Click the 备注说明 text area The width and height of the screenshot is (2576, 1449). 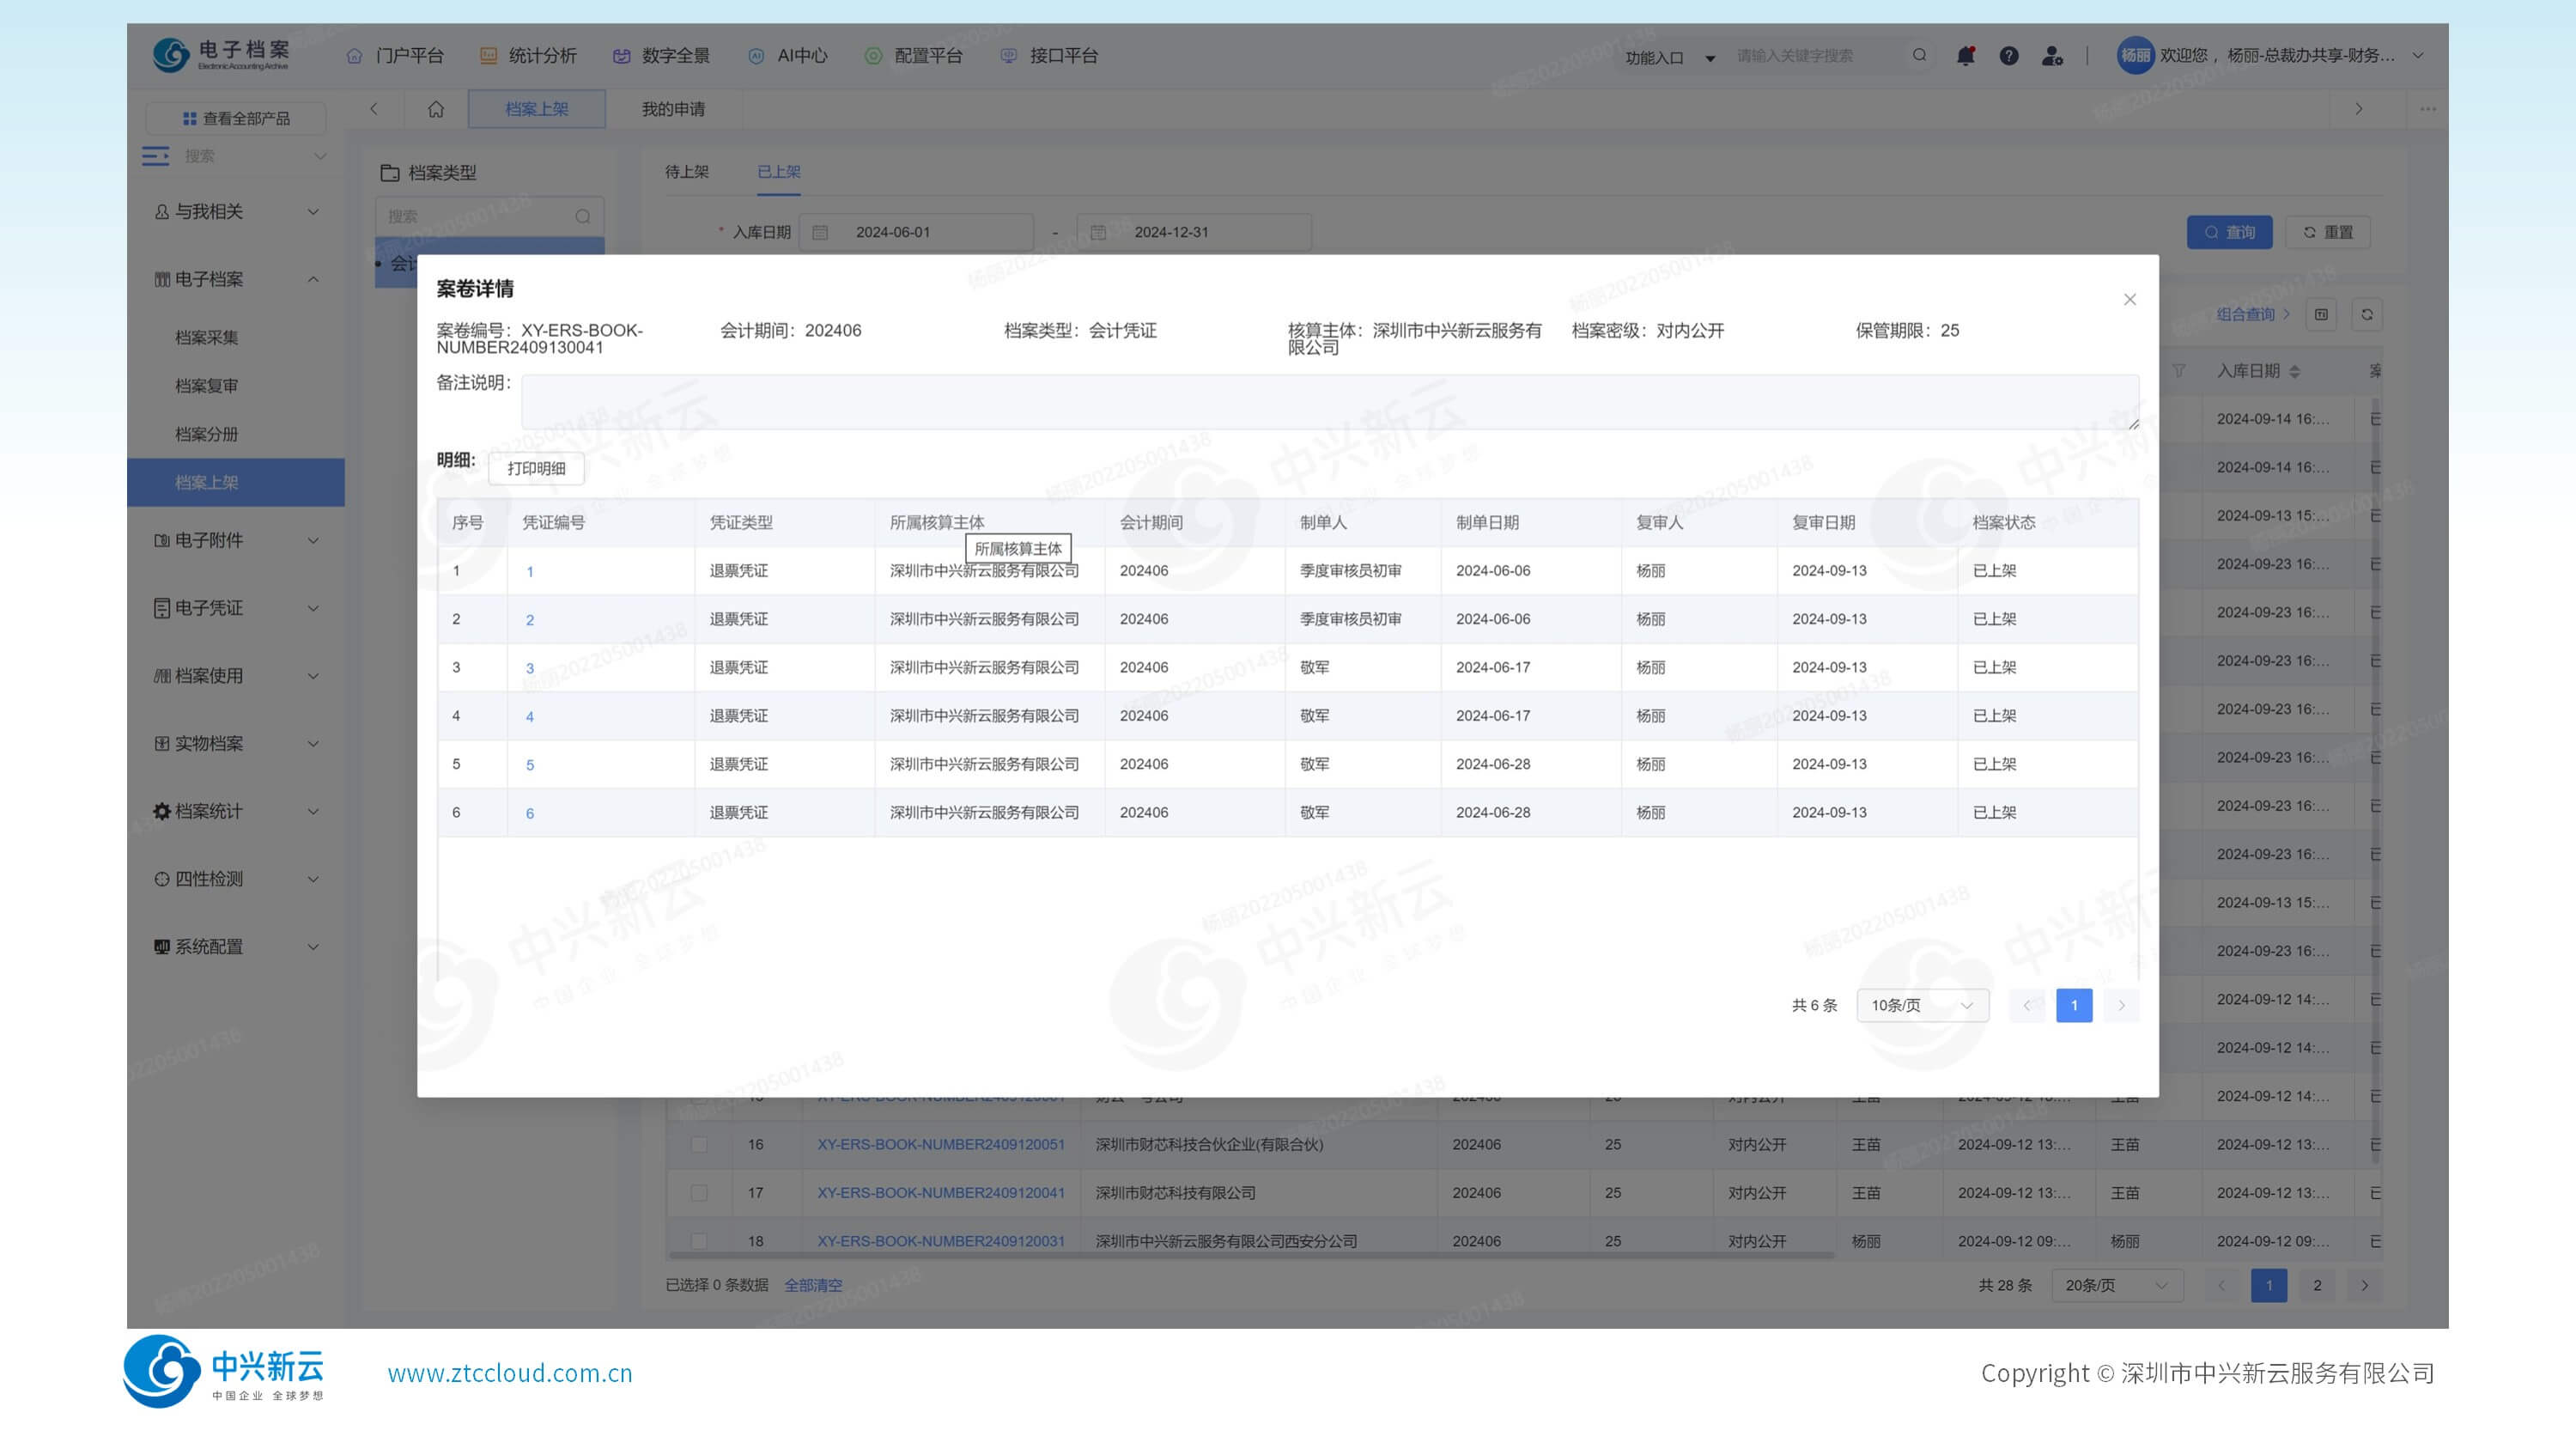click(x=1330, y=402)
